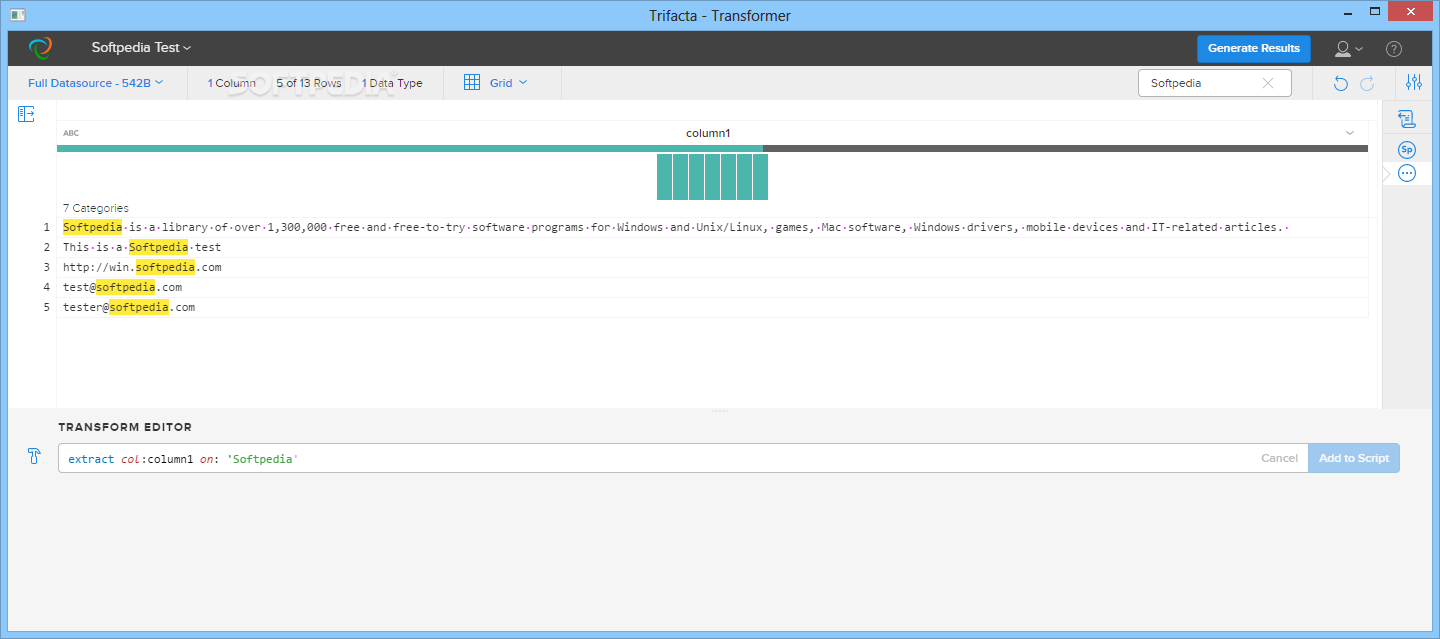The height and width of the screenshot is (639, 1440).
Task: Open the script panel icon
Action: [1407, 119]
